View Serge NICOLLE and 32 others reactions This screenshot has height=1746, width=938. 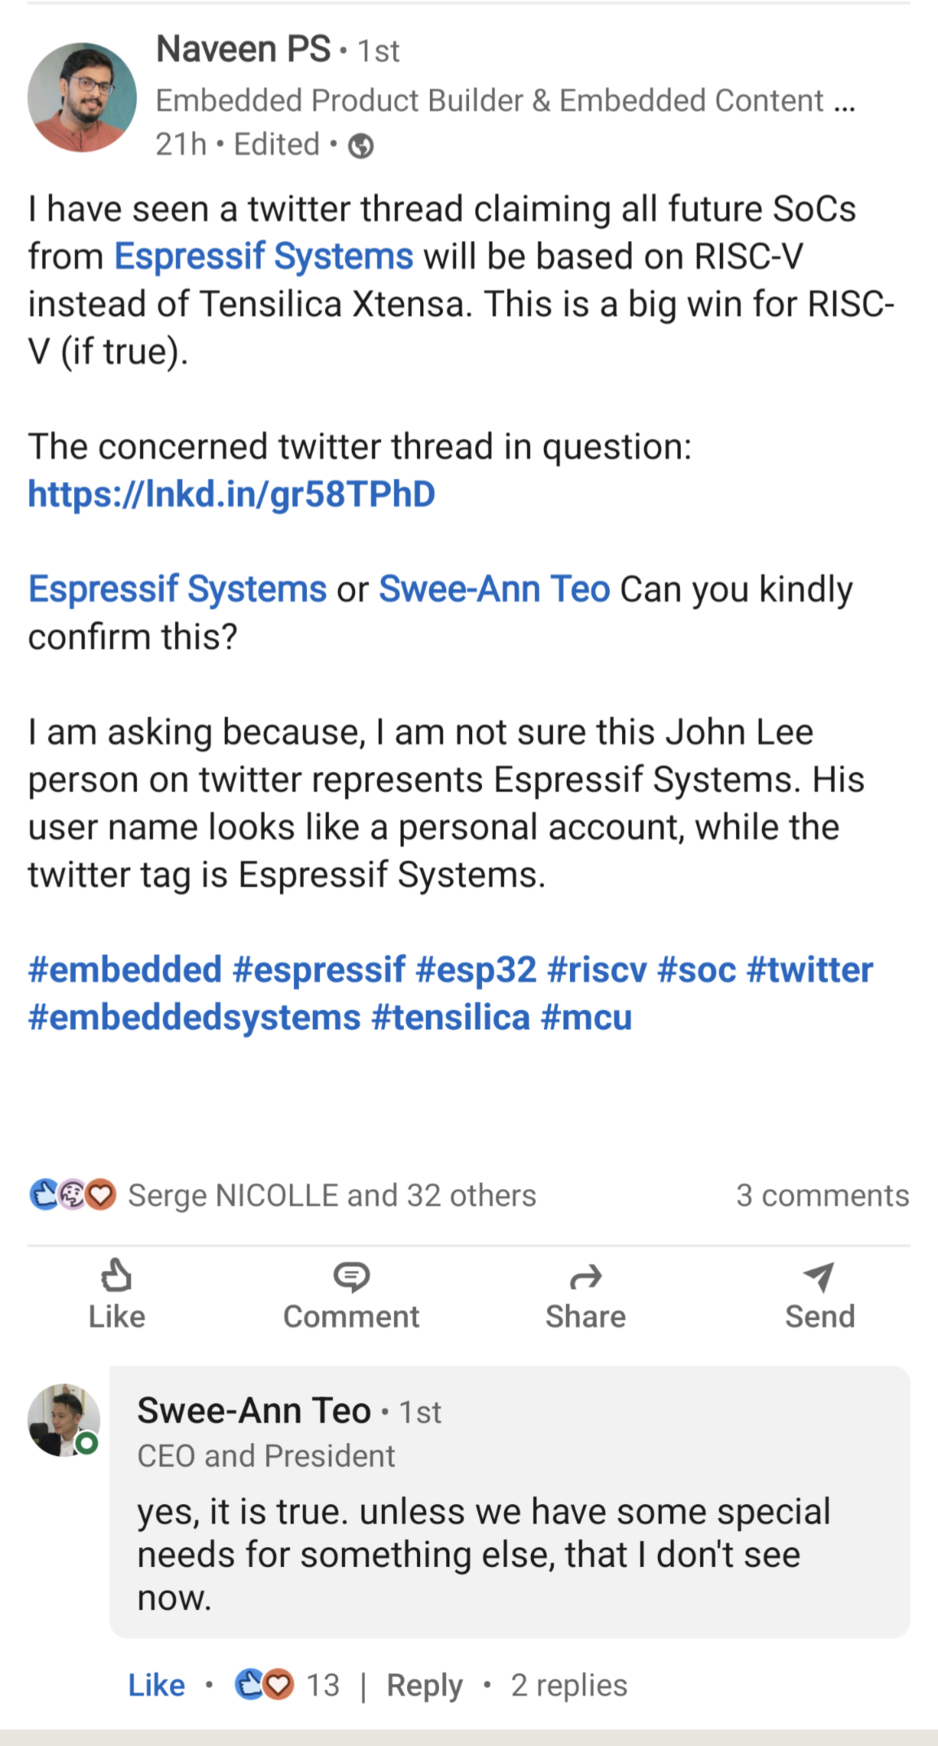tap(332, 1195)
